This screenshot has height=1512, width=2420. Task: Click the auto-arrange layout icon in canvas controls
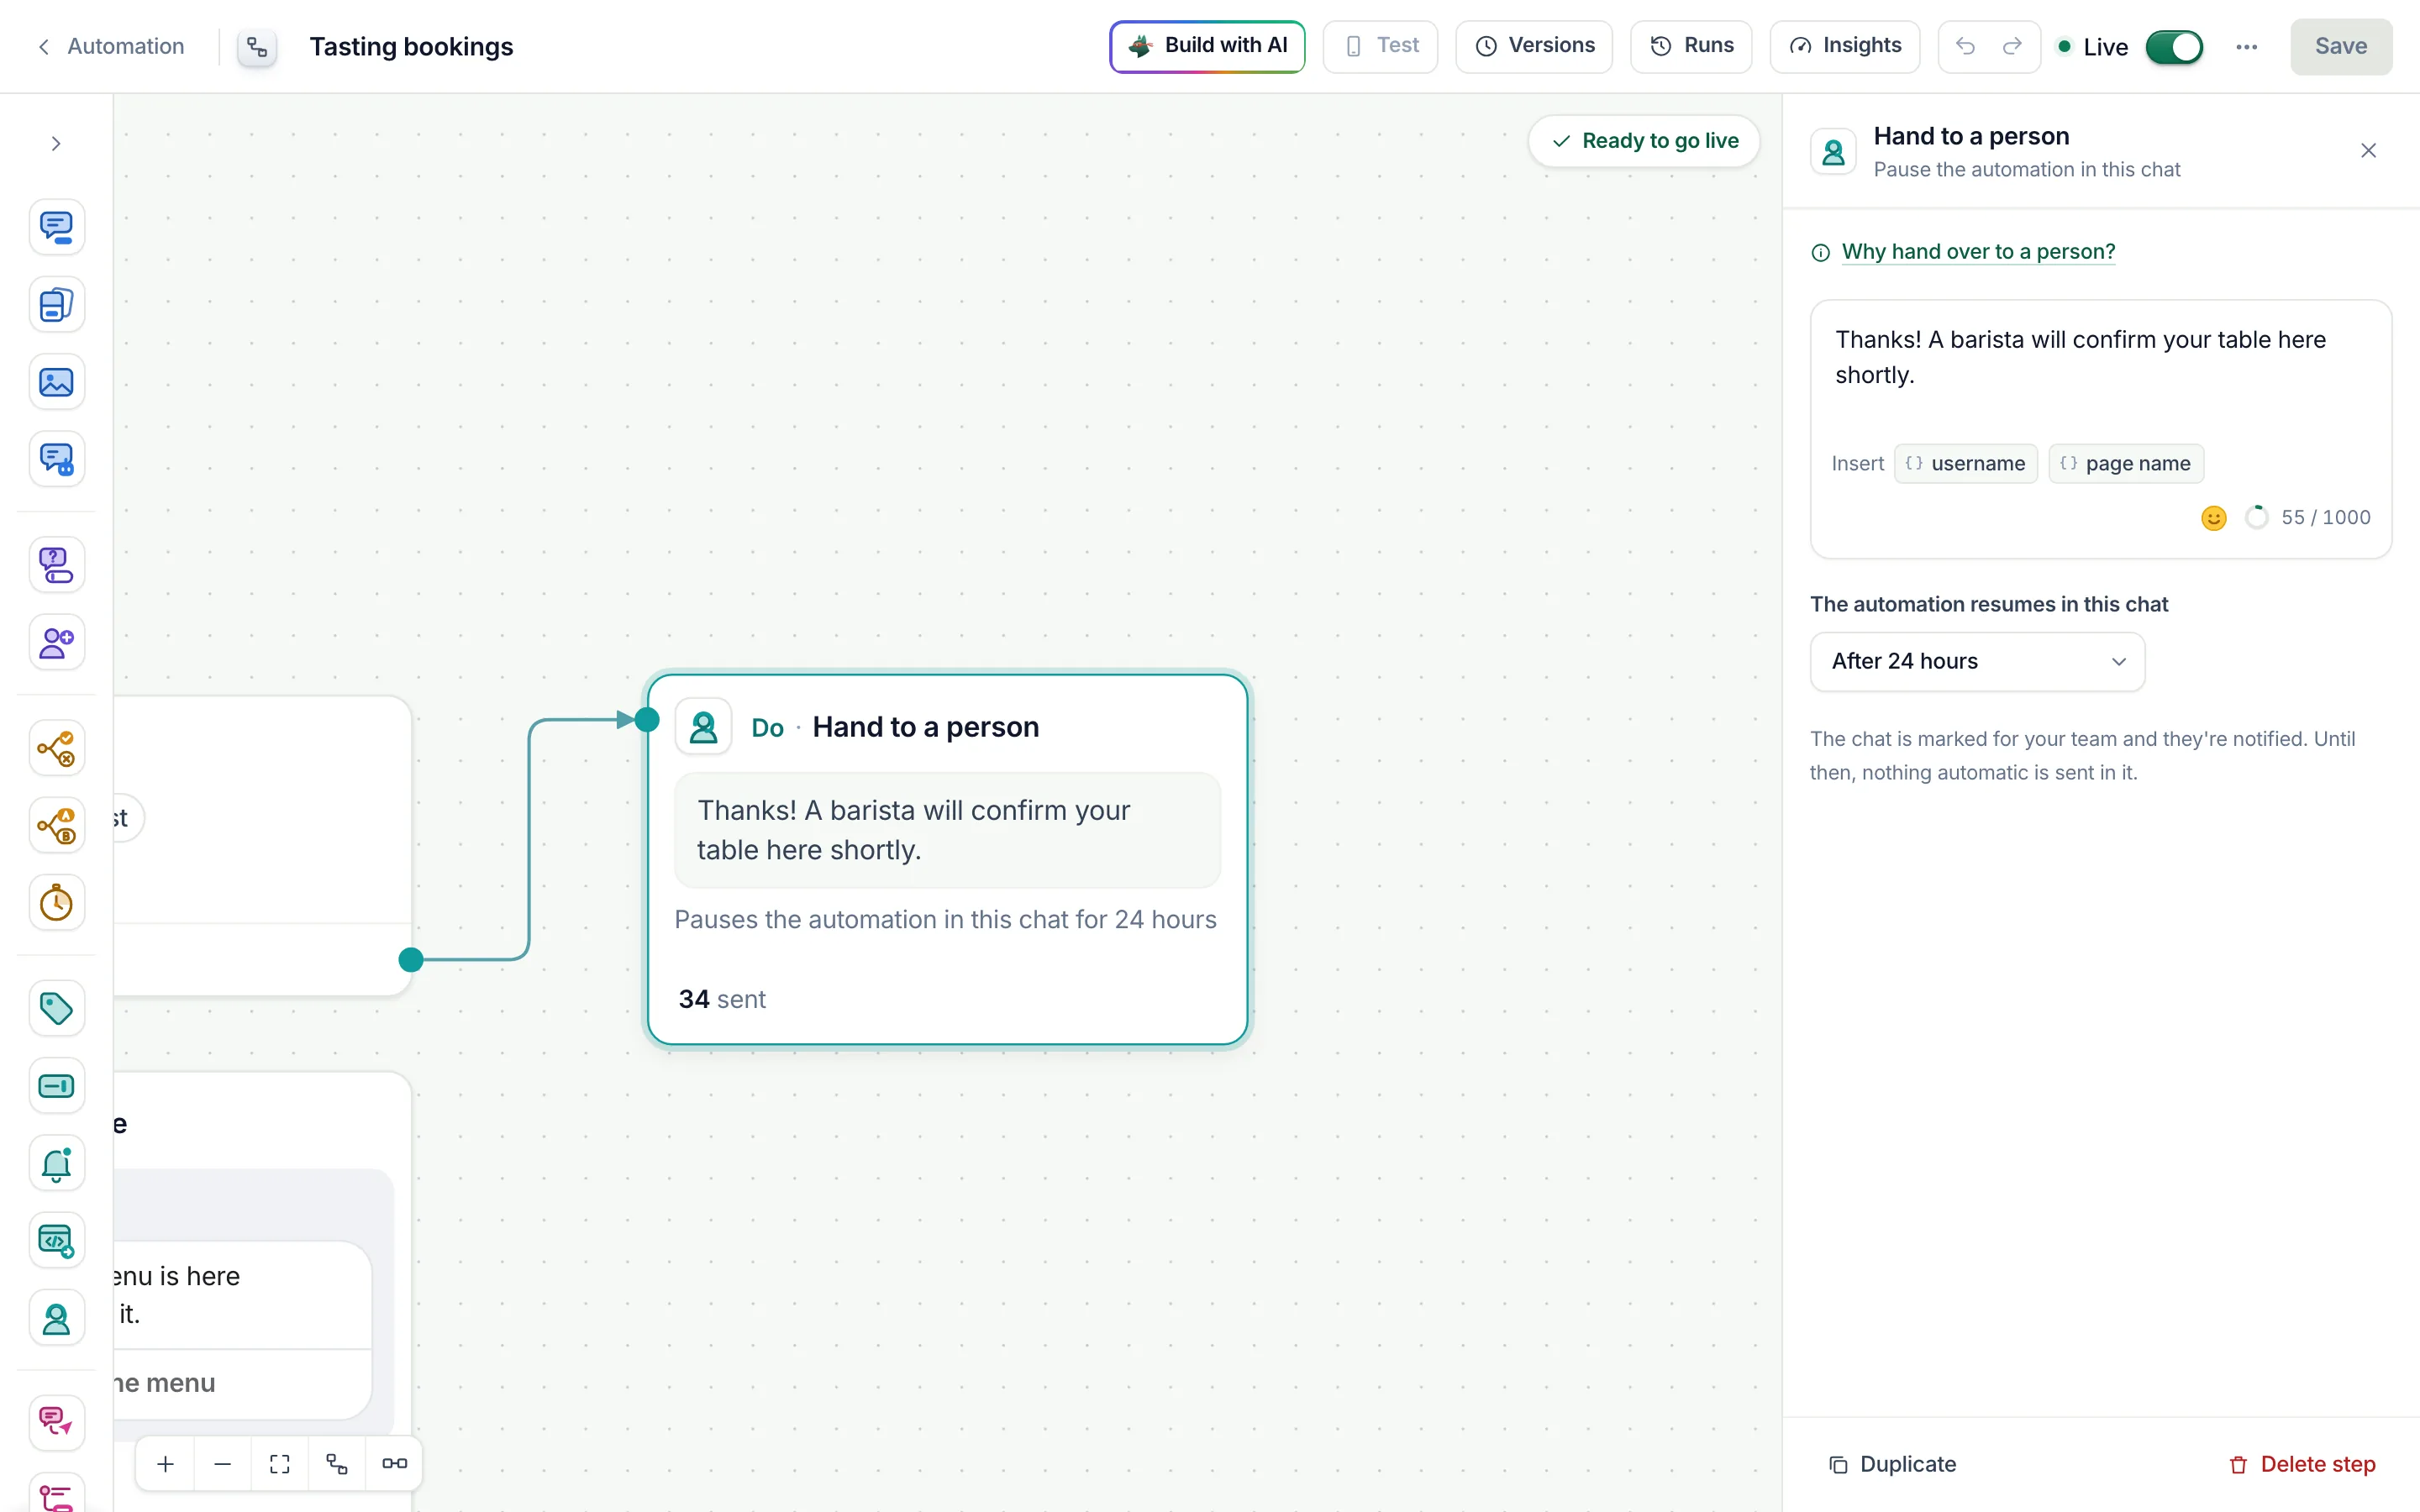click(x=337, y=1464)
